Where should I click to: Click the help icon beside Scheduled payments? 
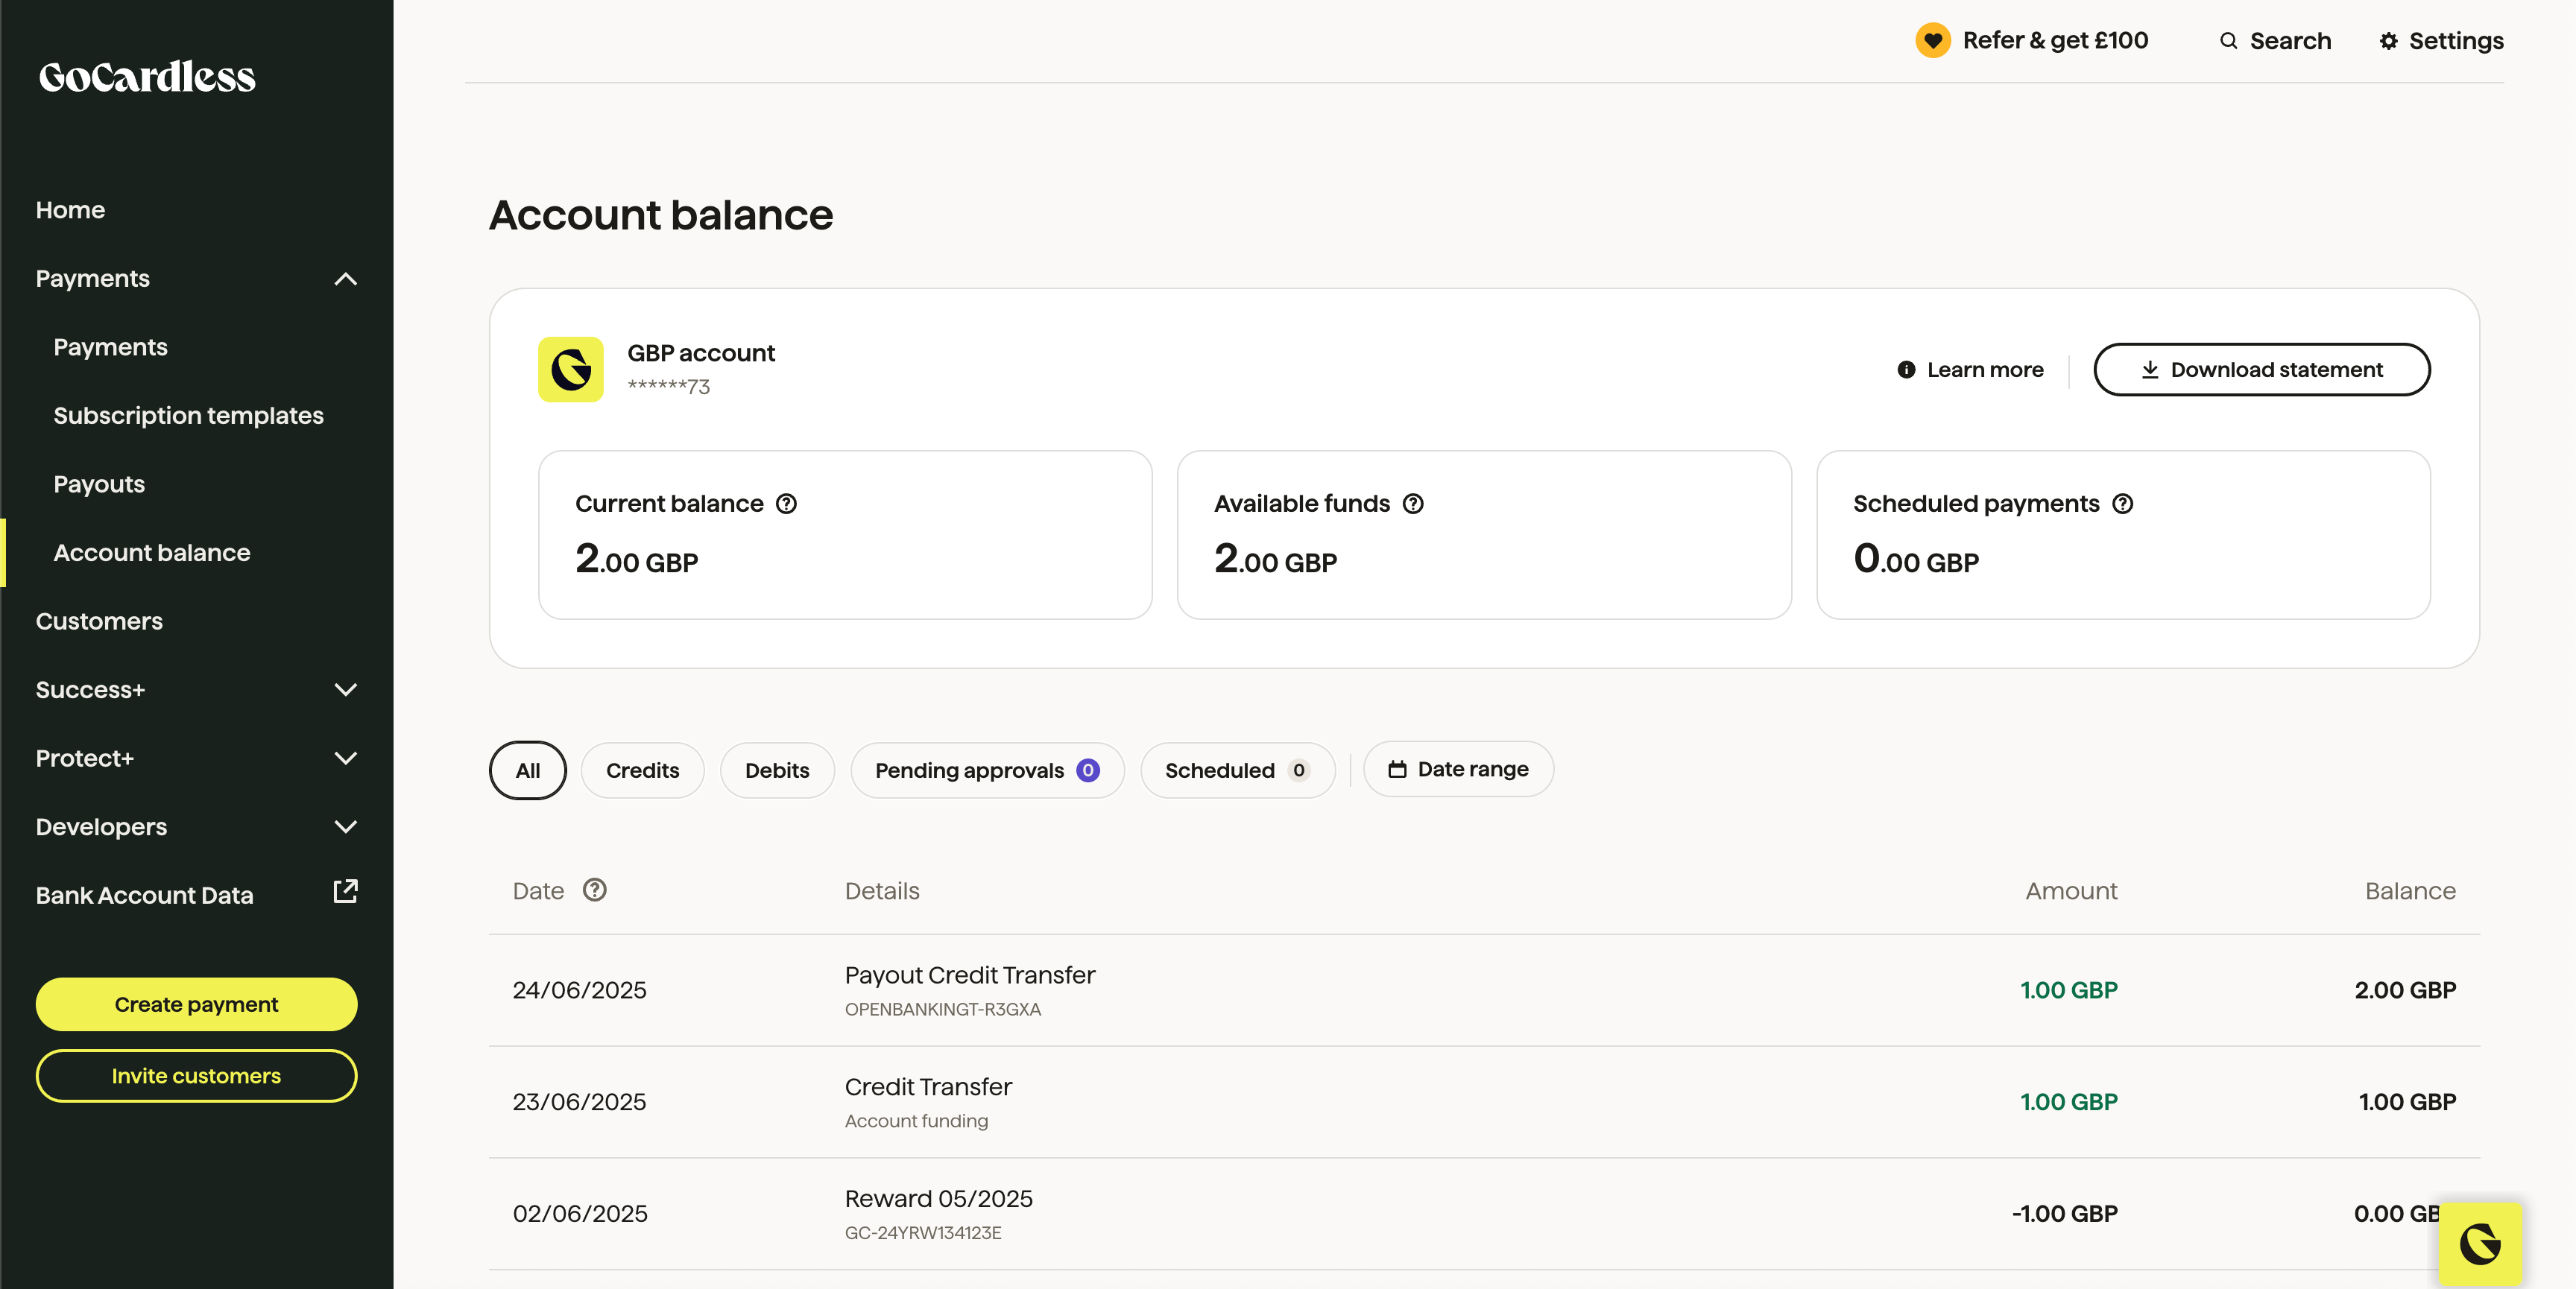point(2122,504)
